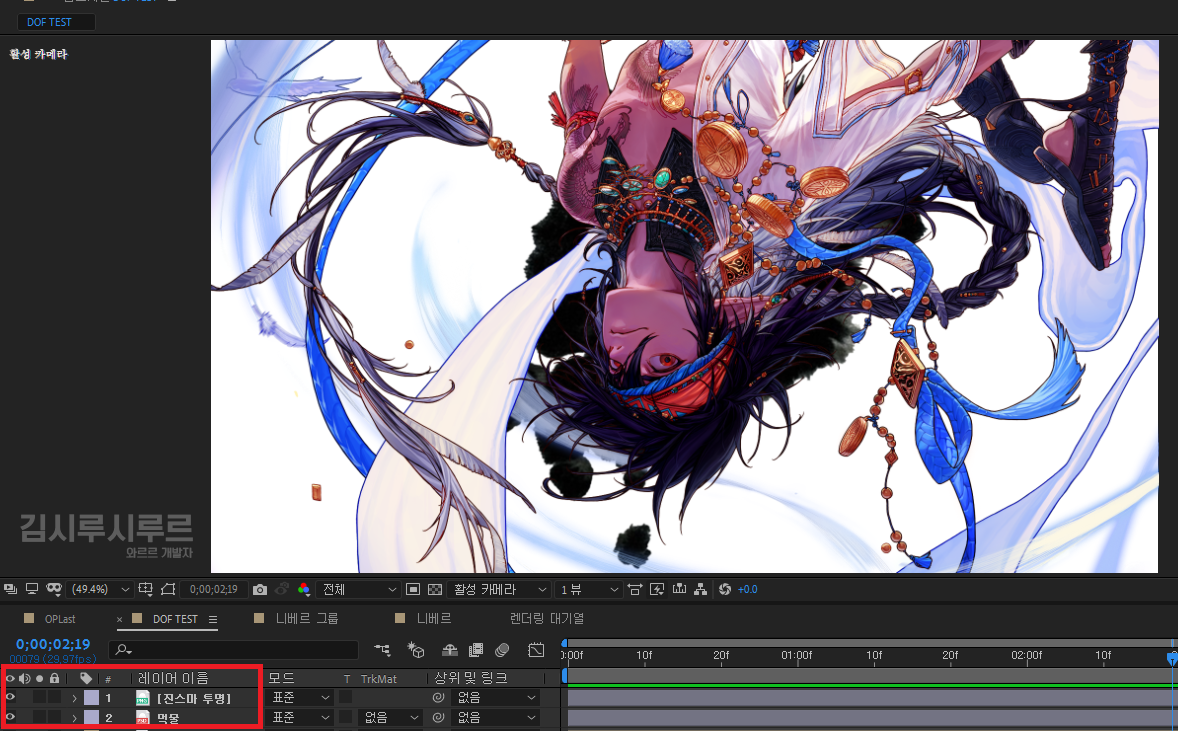Open the 활성 카메라 3D view dropdown
The width and height of the screenshot is (1178, 731).
pyautogui.click(x=499, y=589)
